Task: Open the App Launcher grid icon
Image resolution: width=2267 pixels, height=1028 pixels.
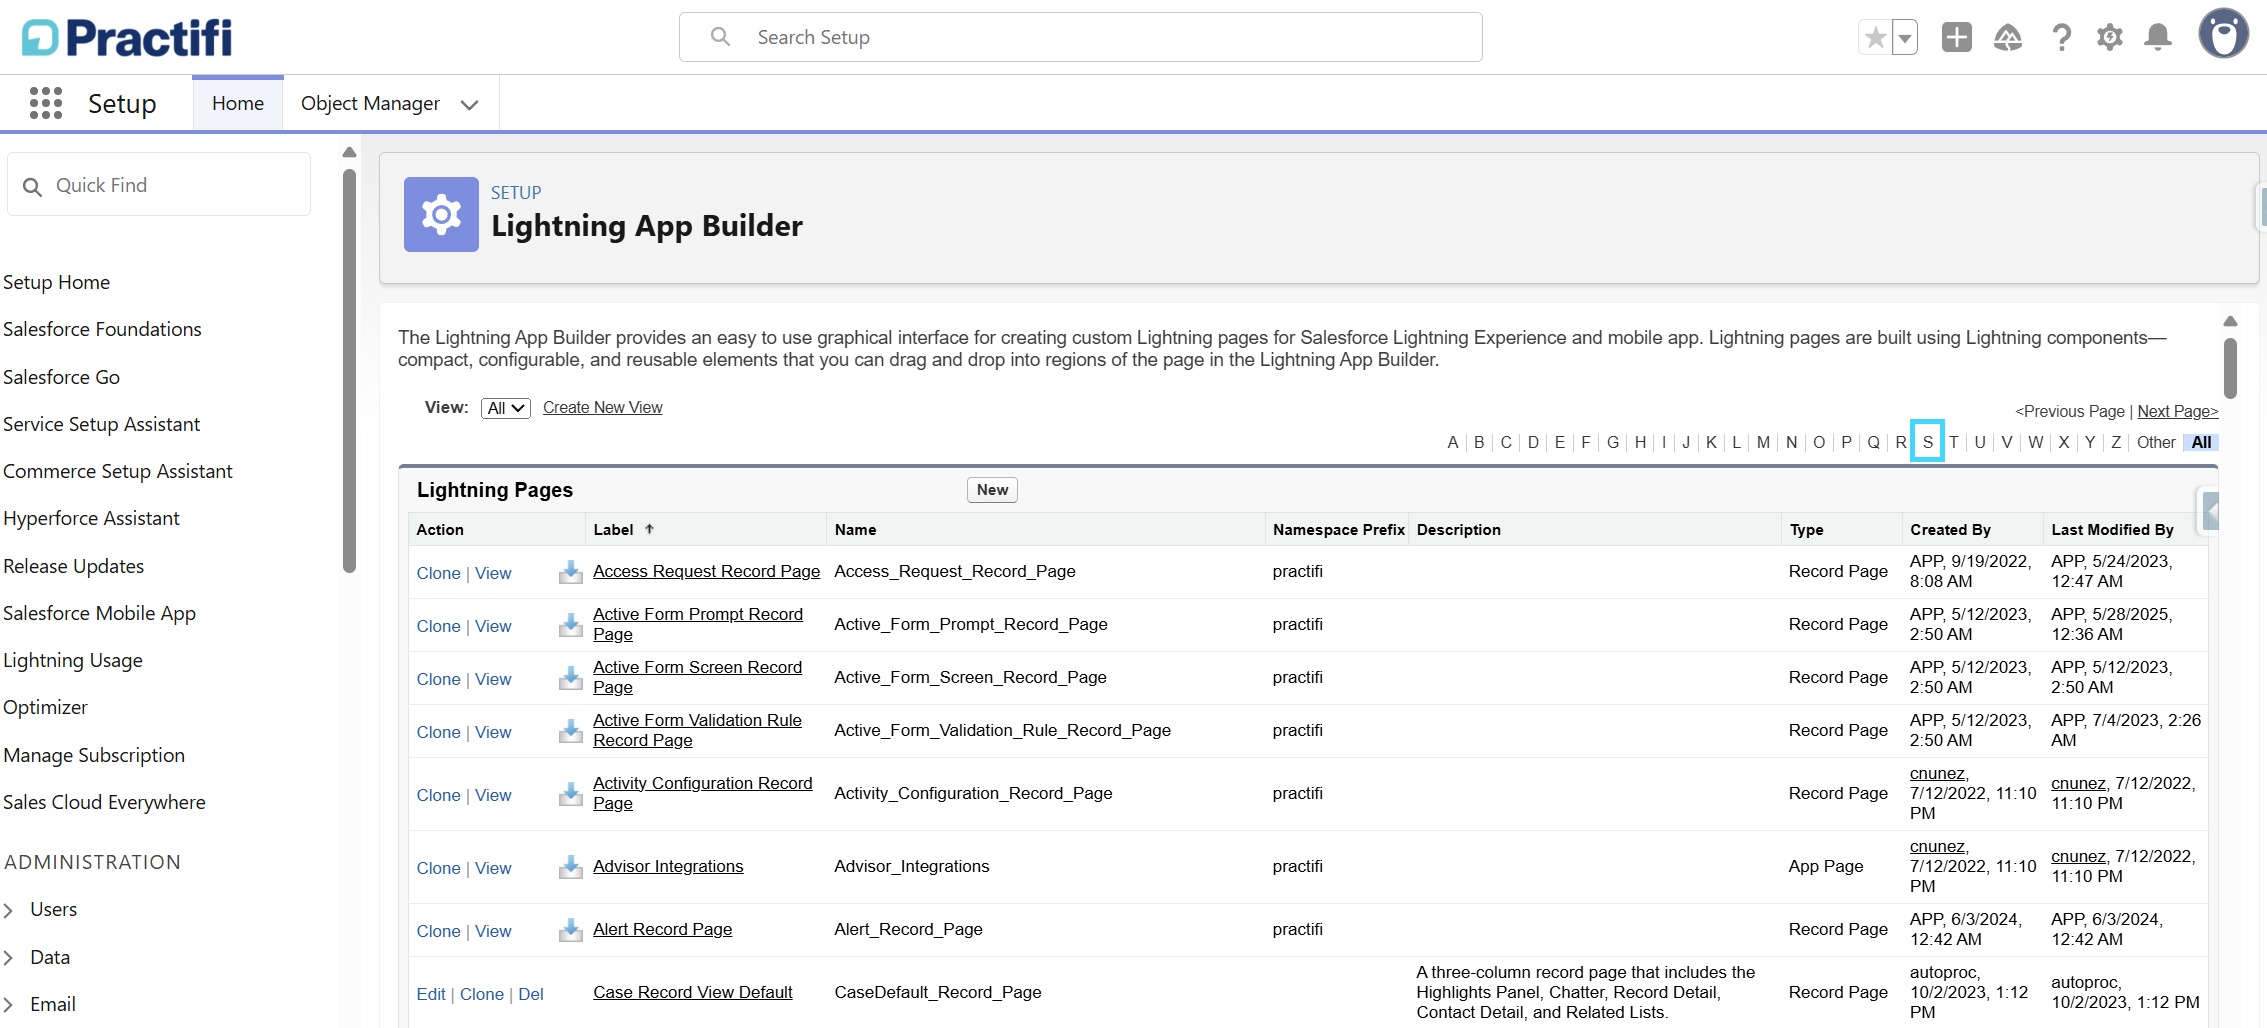Action: pos(46,103)
